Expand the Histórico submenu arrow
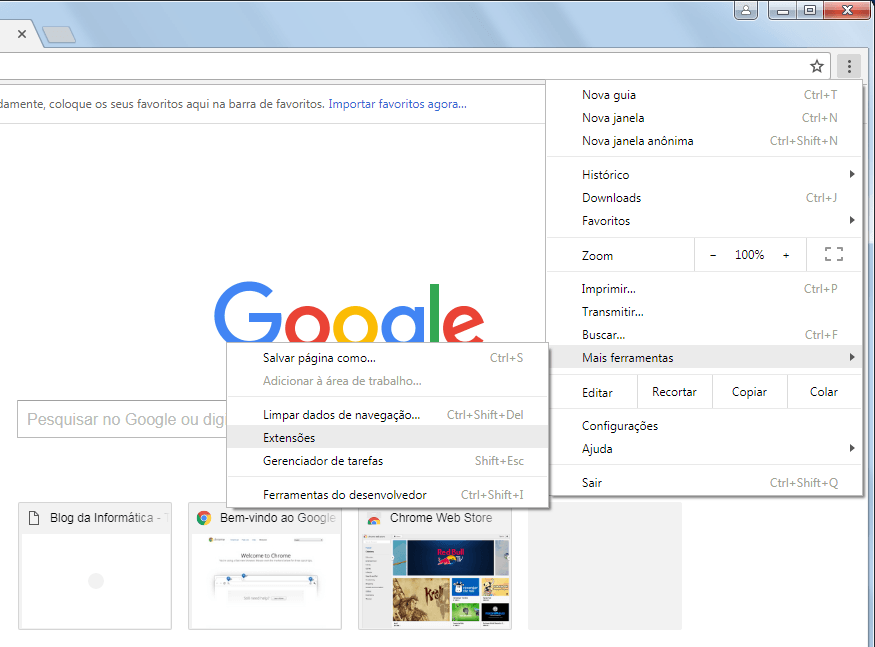 click(852, 174)
